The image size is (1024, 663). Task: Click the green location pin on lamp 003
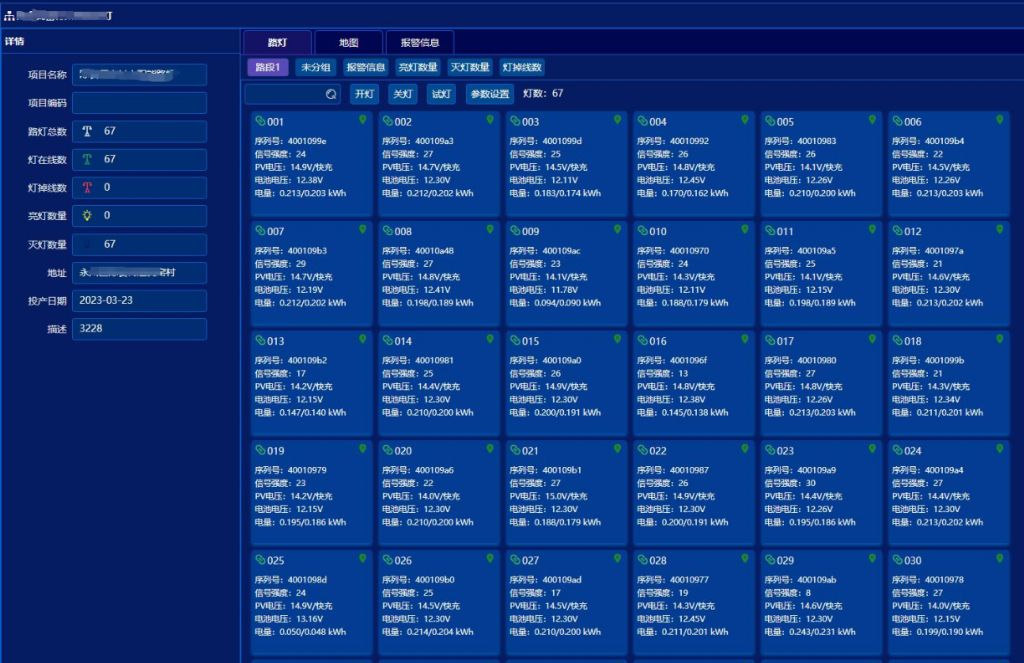click(x=618, y=119)
